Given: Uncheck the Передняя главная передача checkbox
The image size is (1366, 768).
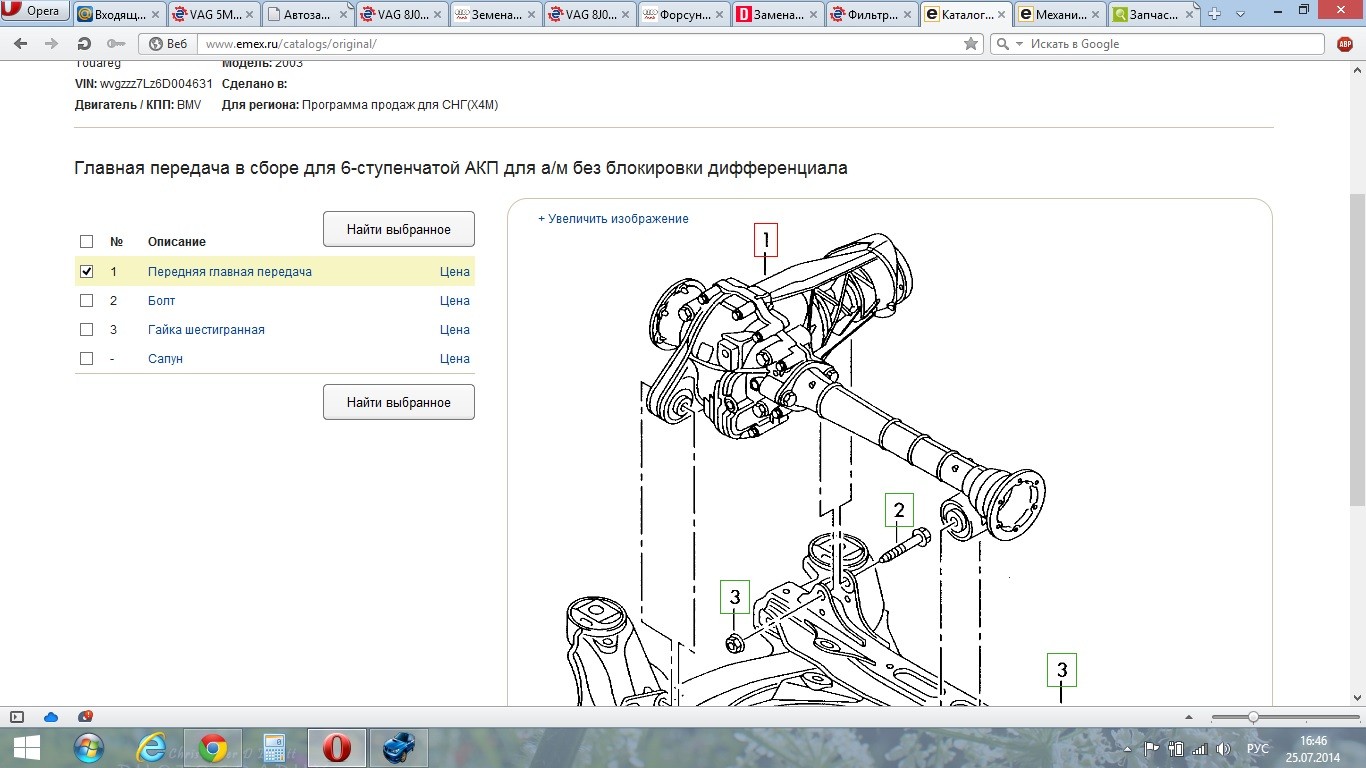Looking at the screenshot, I should pos(86,271).
